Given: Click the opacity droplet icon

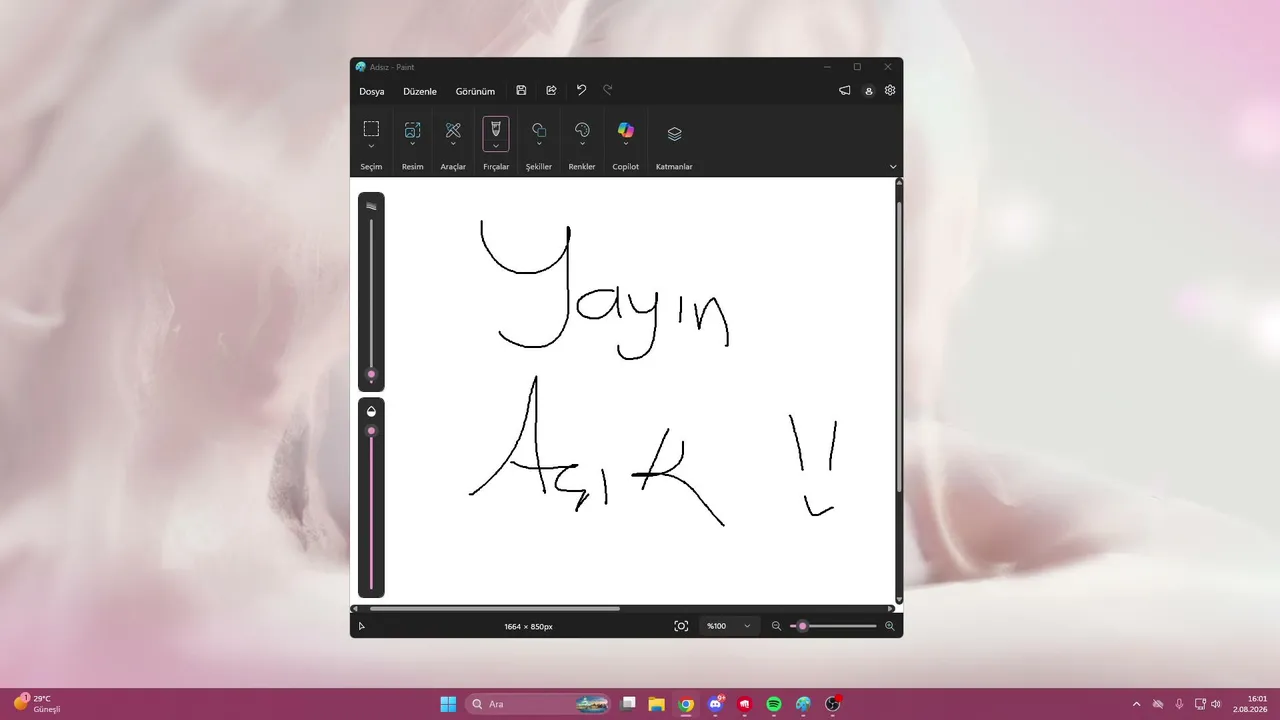Looking at the screenshot, I should (x=371, y=411).
